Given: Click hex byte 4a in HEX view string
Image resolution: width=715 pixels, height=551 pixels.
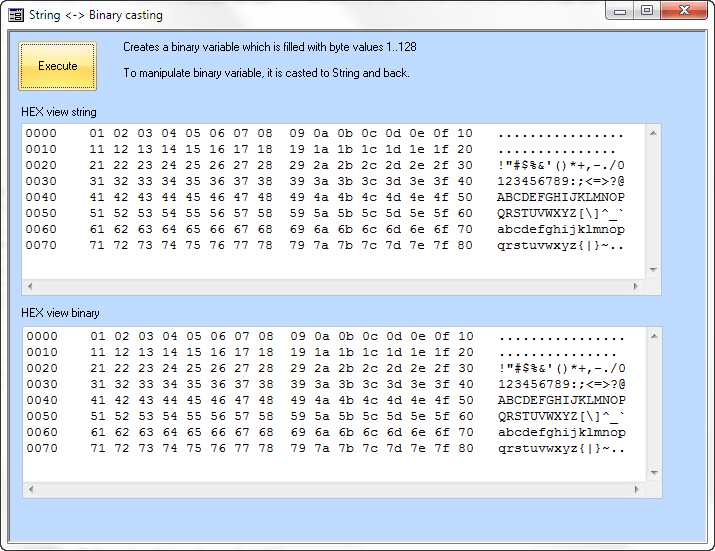Looking at the screenshot, I should coord(321,197).
